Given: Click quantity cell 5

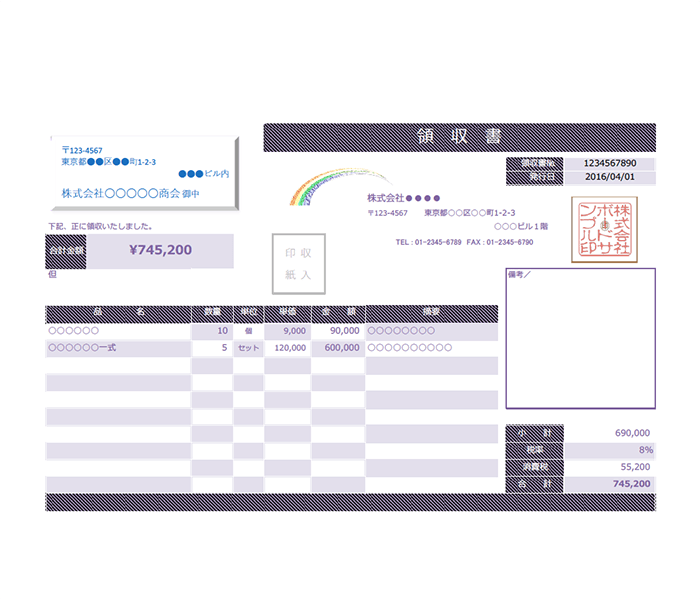Looking at the screenshot, I should click(x=212, y=348).
